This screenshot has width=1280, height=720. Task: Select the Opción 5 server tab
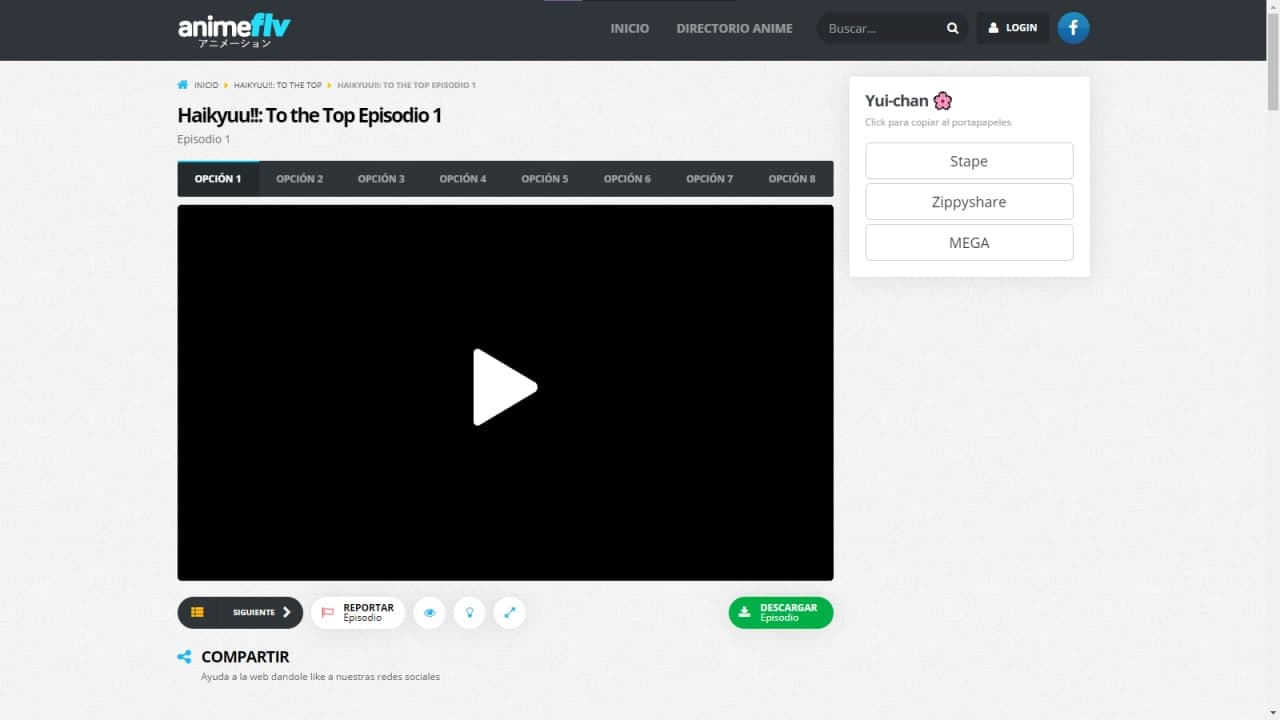pos(545,179)
